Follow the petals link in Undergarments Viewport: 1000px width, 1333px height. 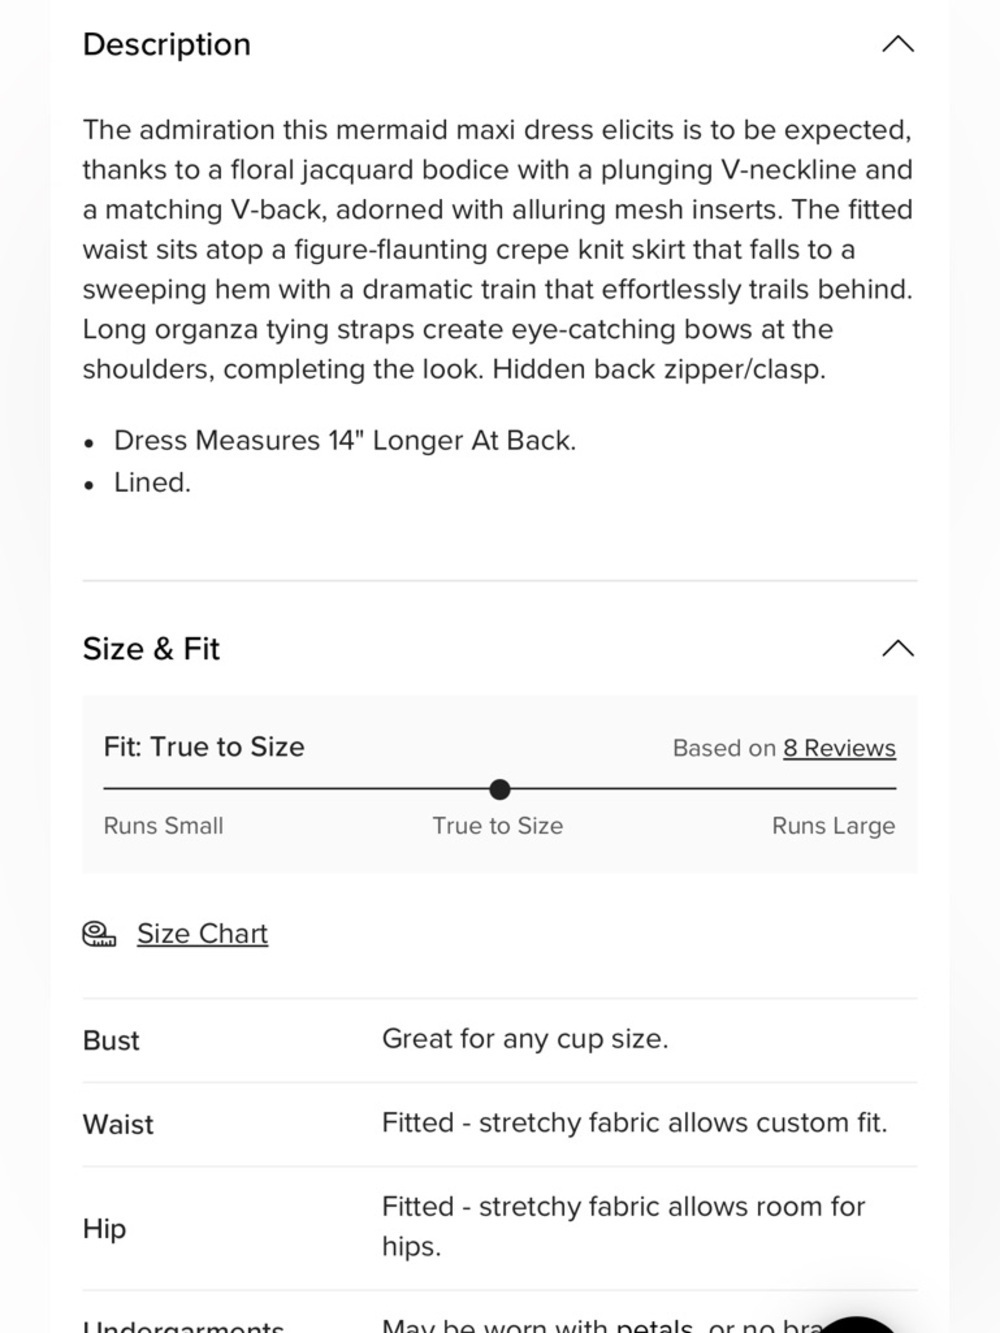(x=655, y=1325)
